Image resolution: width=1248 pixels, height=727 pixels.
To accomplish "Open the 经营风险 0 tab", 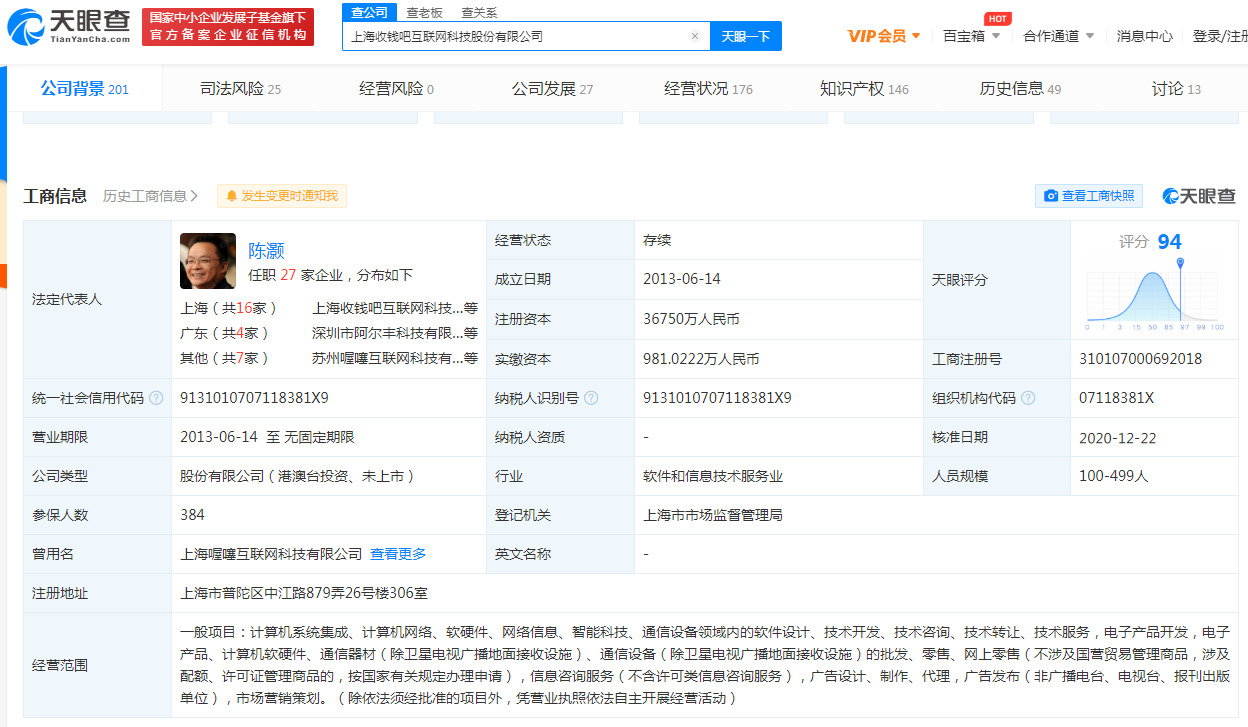I will (x=397, y=89).
